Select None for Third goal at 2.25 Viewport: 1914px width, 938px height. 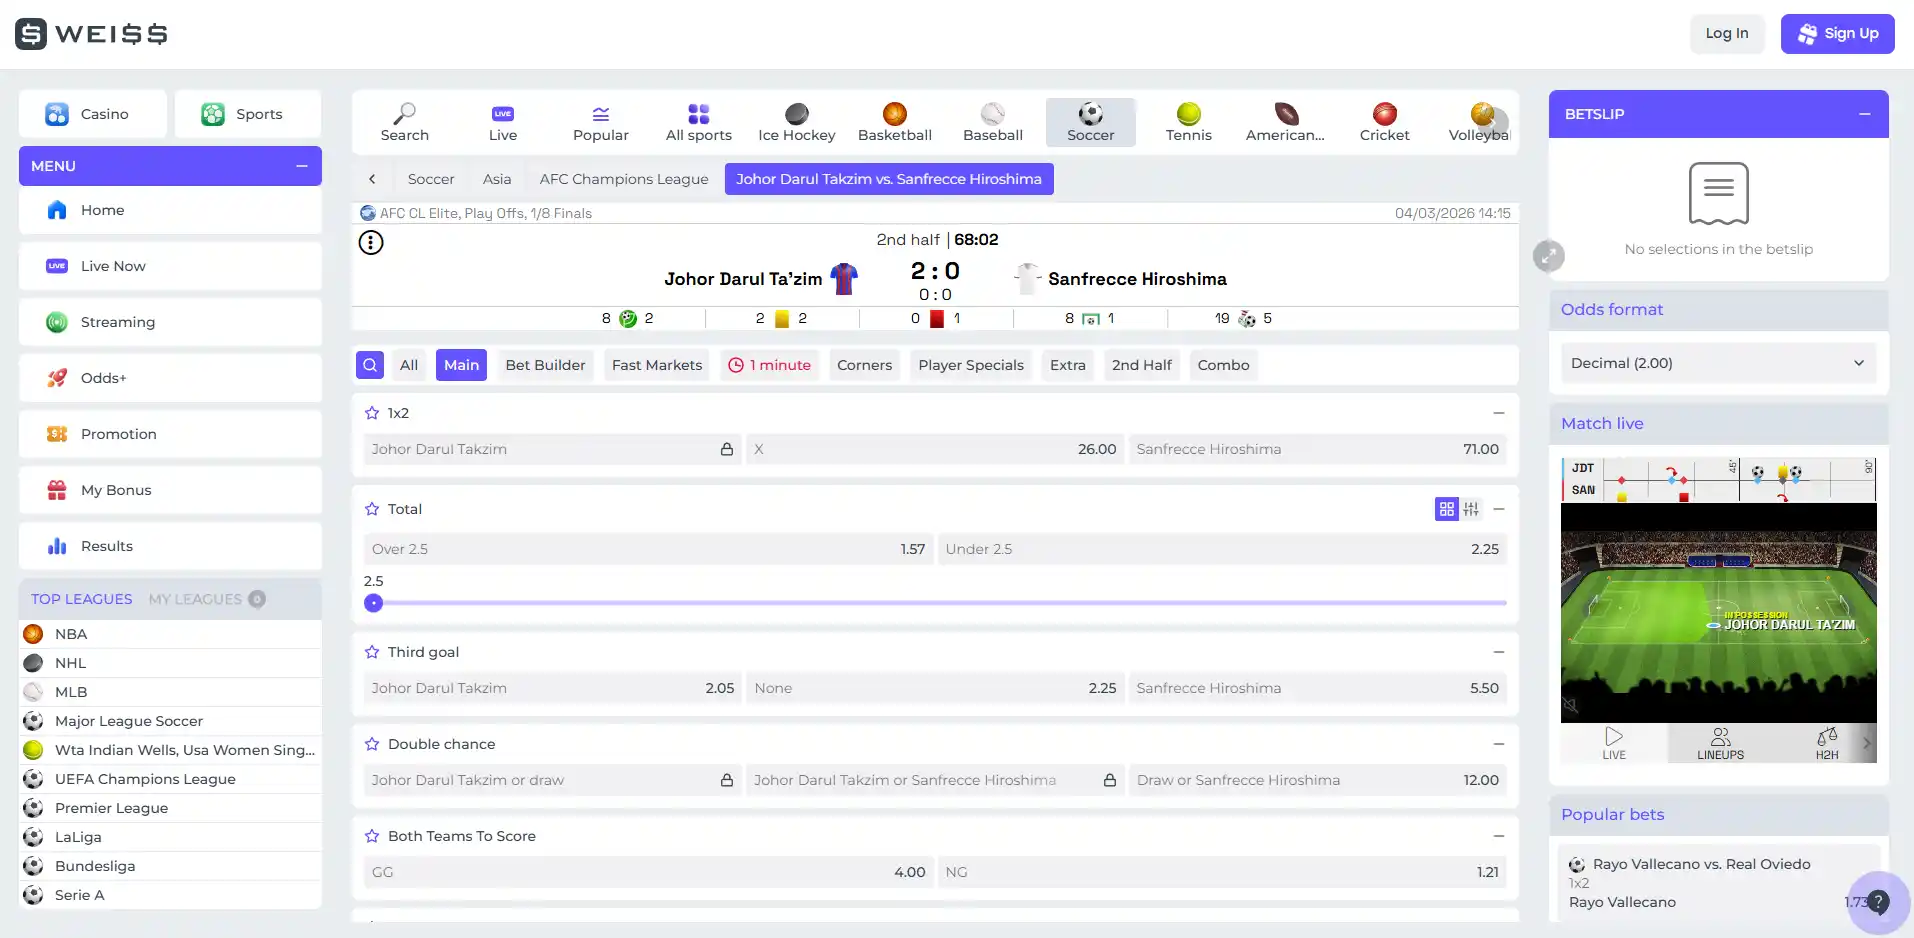point(935,688)
